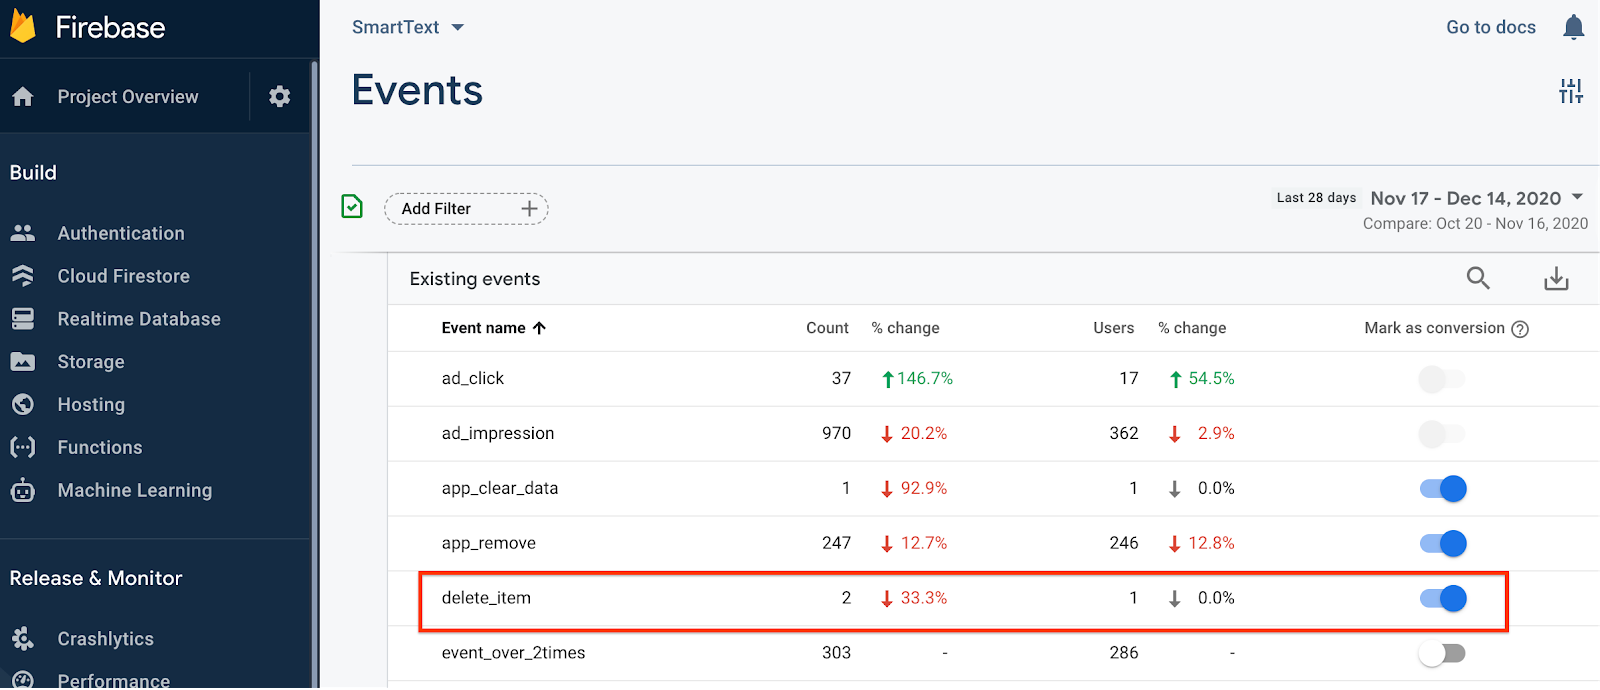The image size is (1600, 690).
Task: Turn off app_remove conversion toggle
Action: point(1443,543)
